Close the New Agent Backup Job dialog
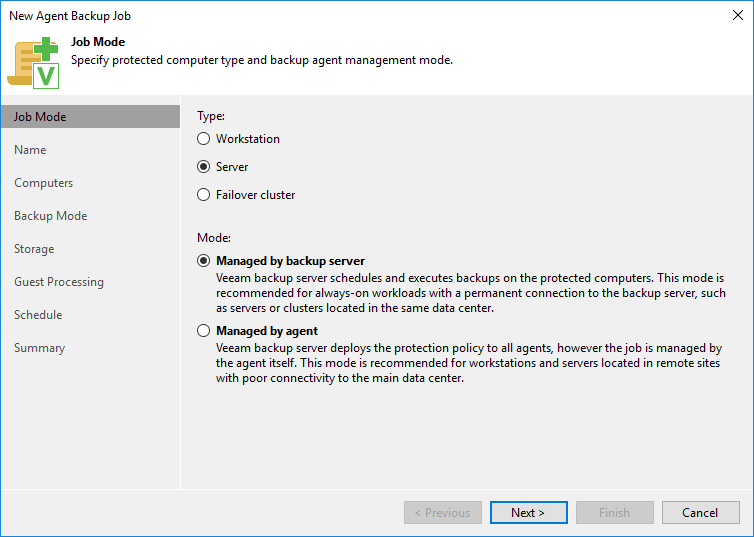This screenshot has height=537, width=754. [736, 15]
